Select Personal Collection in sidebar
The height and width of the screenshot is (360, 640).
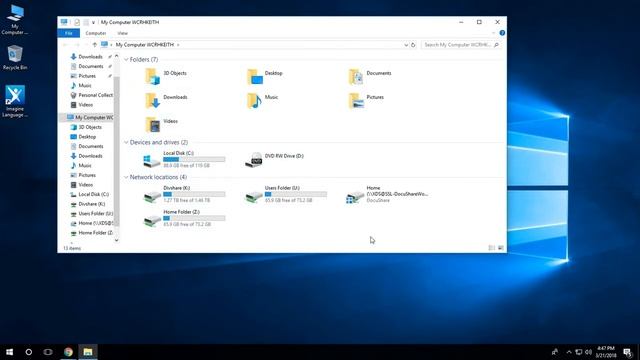pyautogui.click(x=92, y=95)
